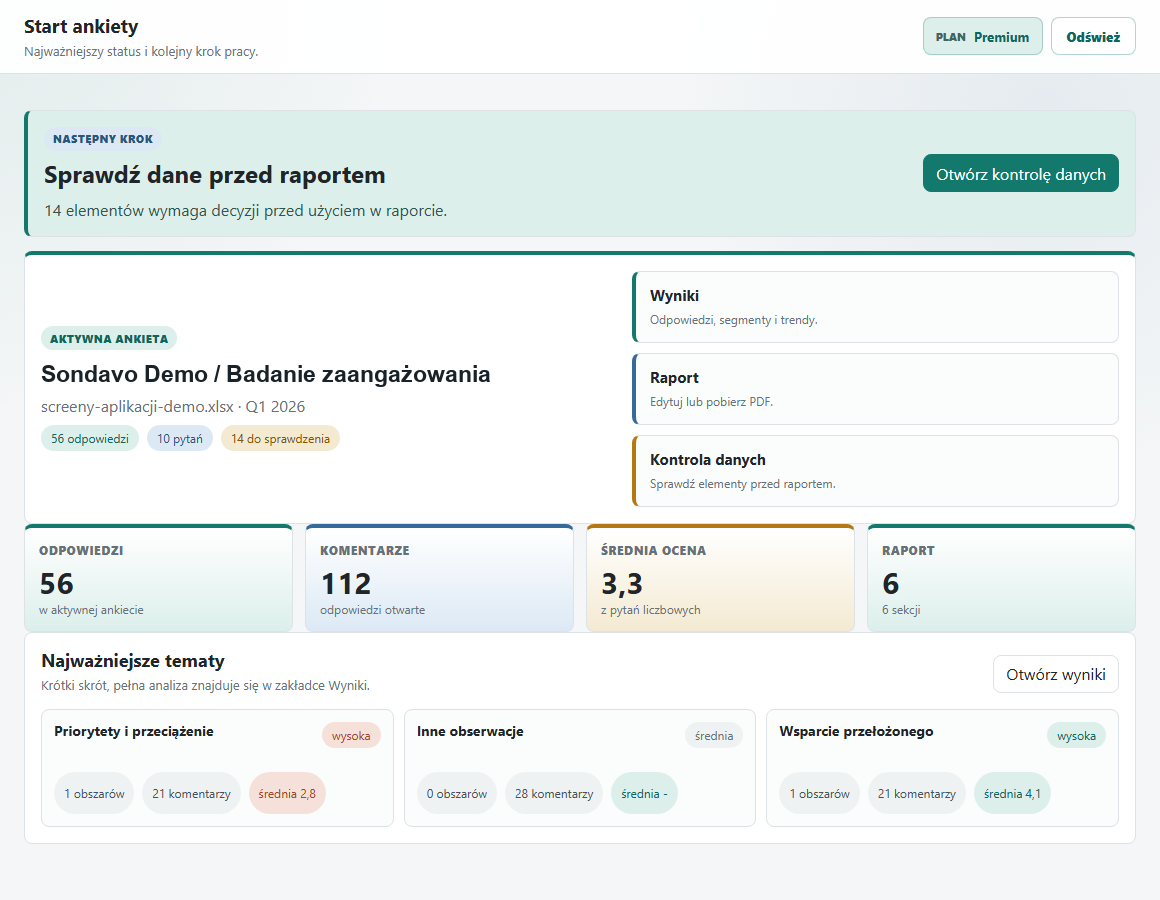Open the Kontrola danych card
1160x900 pixels.
[875, 471]
